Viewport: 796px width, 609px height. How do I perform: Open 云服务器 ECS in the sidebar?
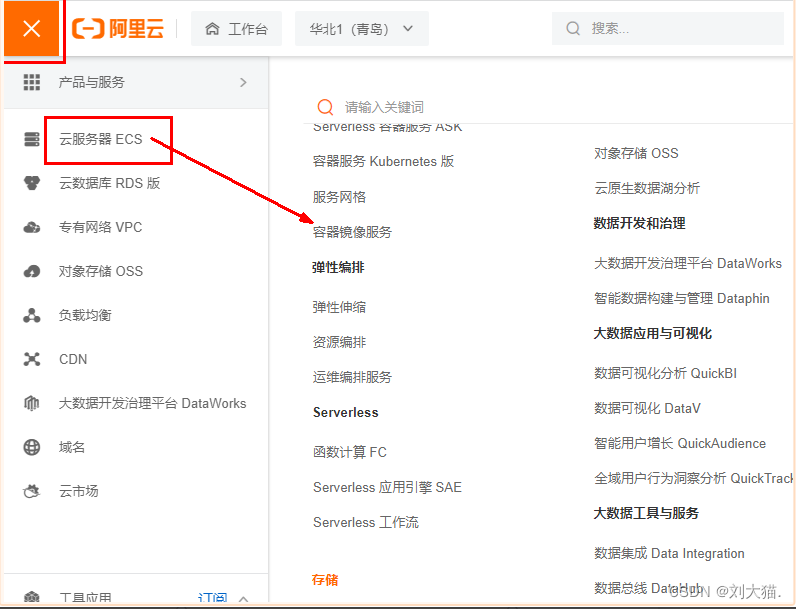[101, 139]
